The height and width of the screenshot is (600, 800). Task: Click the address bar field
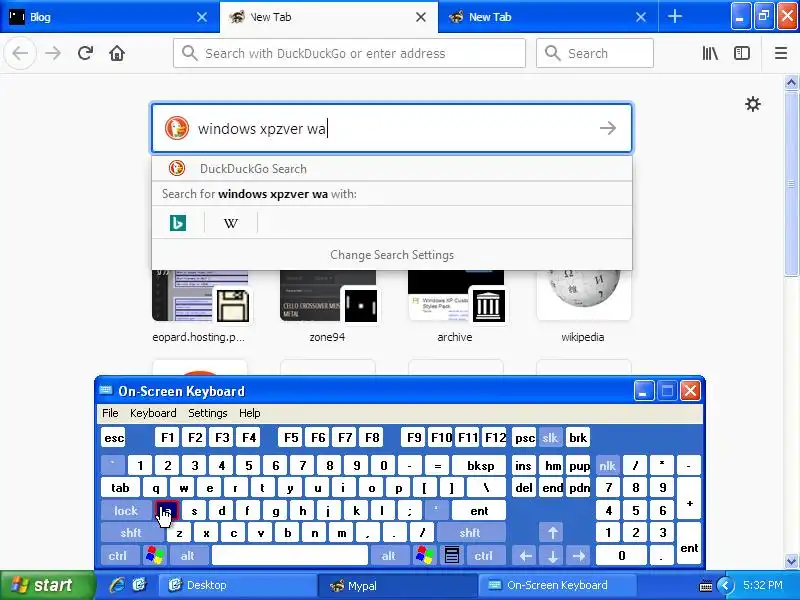(x=349, y=53)
